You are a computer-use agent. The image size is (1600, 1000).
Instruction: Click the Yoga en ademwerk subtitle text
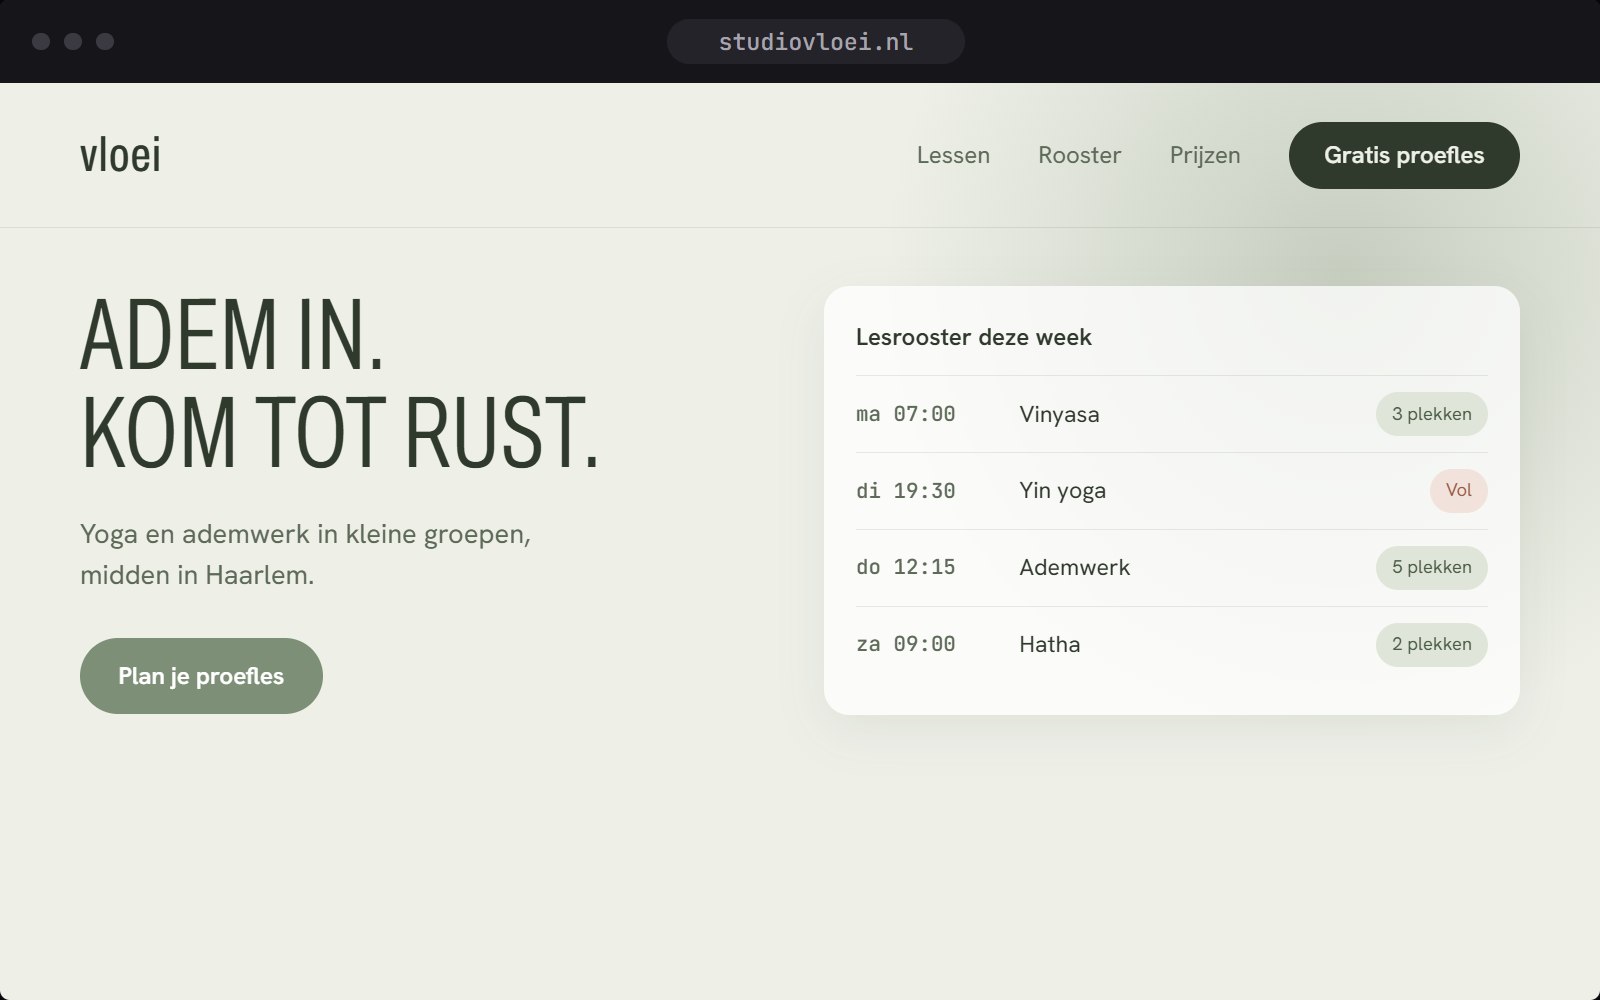[x=305, y=555]
